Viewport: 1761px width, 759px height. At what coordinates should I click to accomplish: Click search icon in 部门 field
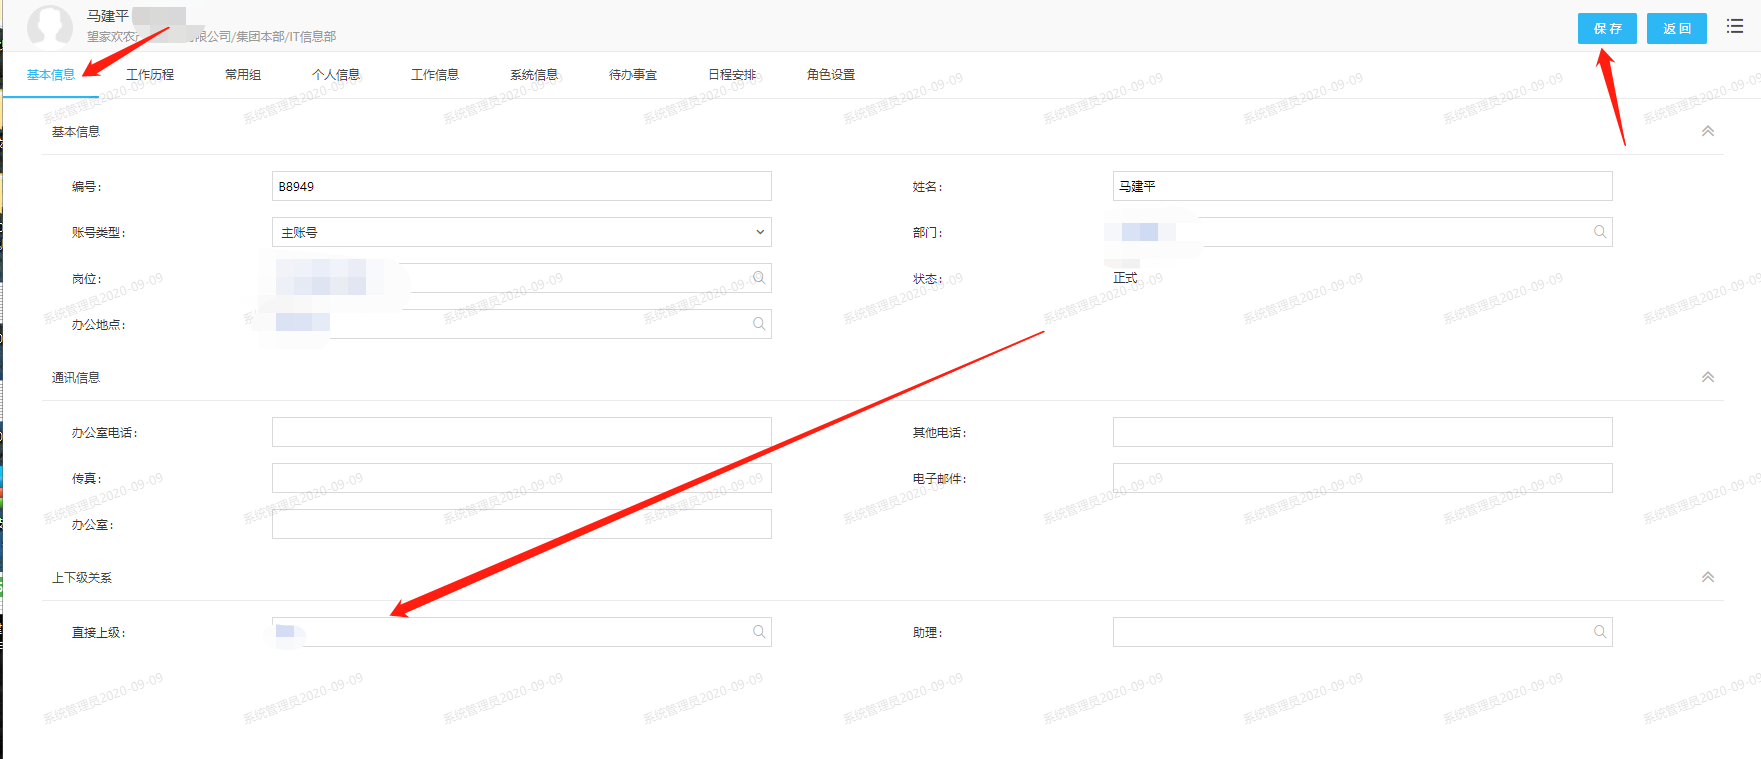pos(1600,232)
